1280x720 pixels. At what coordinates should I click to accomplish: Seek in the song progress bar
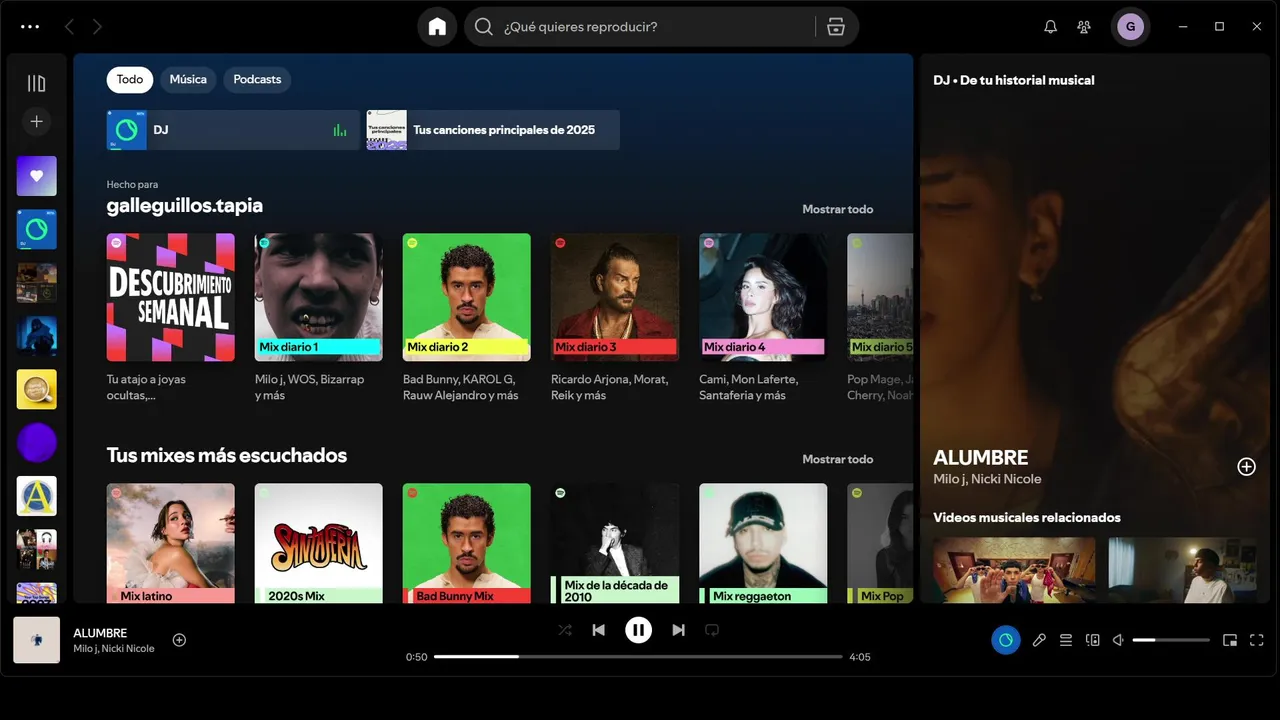[638, 657]
